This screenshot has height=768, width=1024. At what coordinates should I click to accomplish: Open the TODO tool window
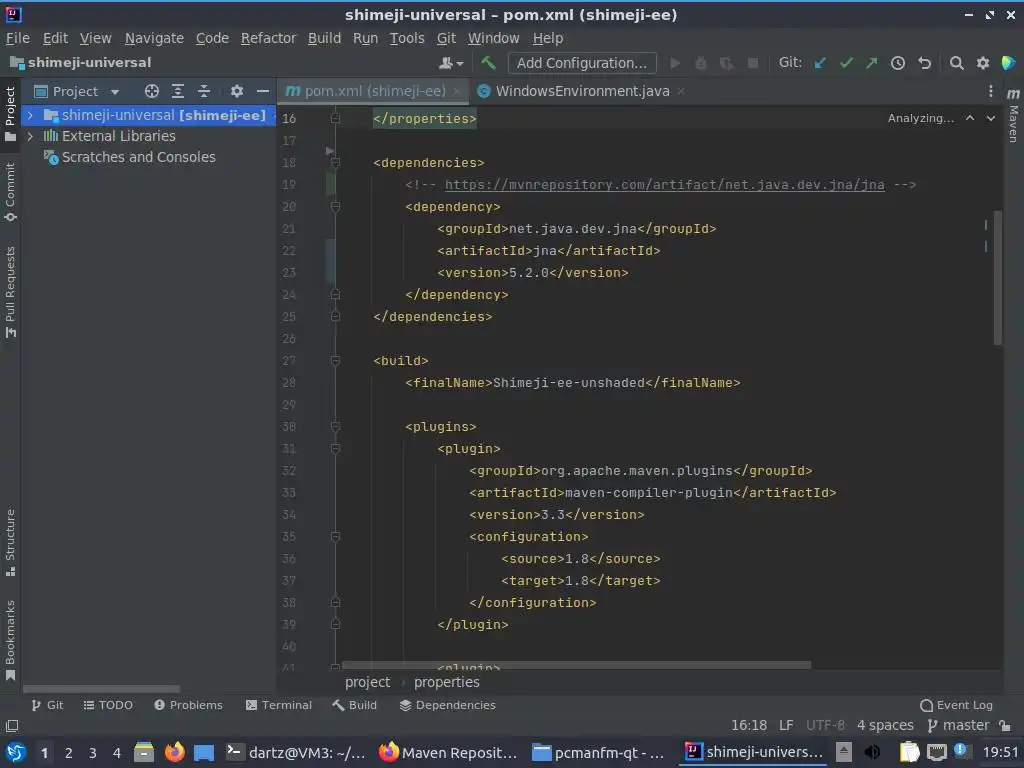point(108,705)
